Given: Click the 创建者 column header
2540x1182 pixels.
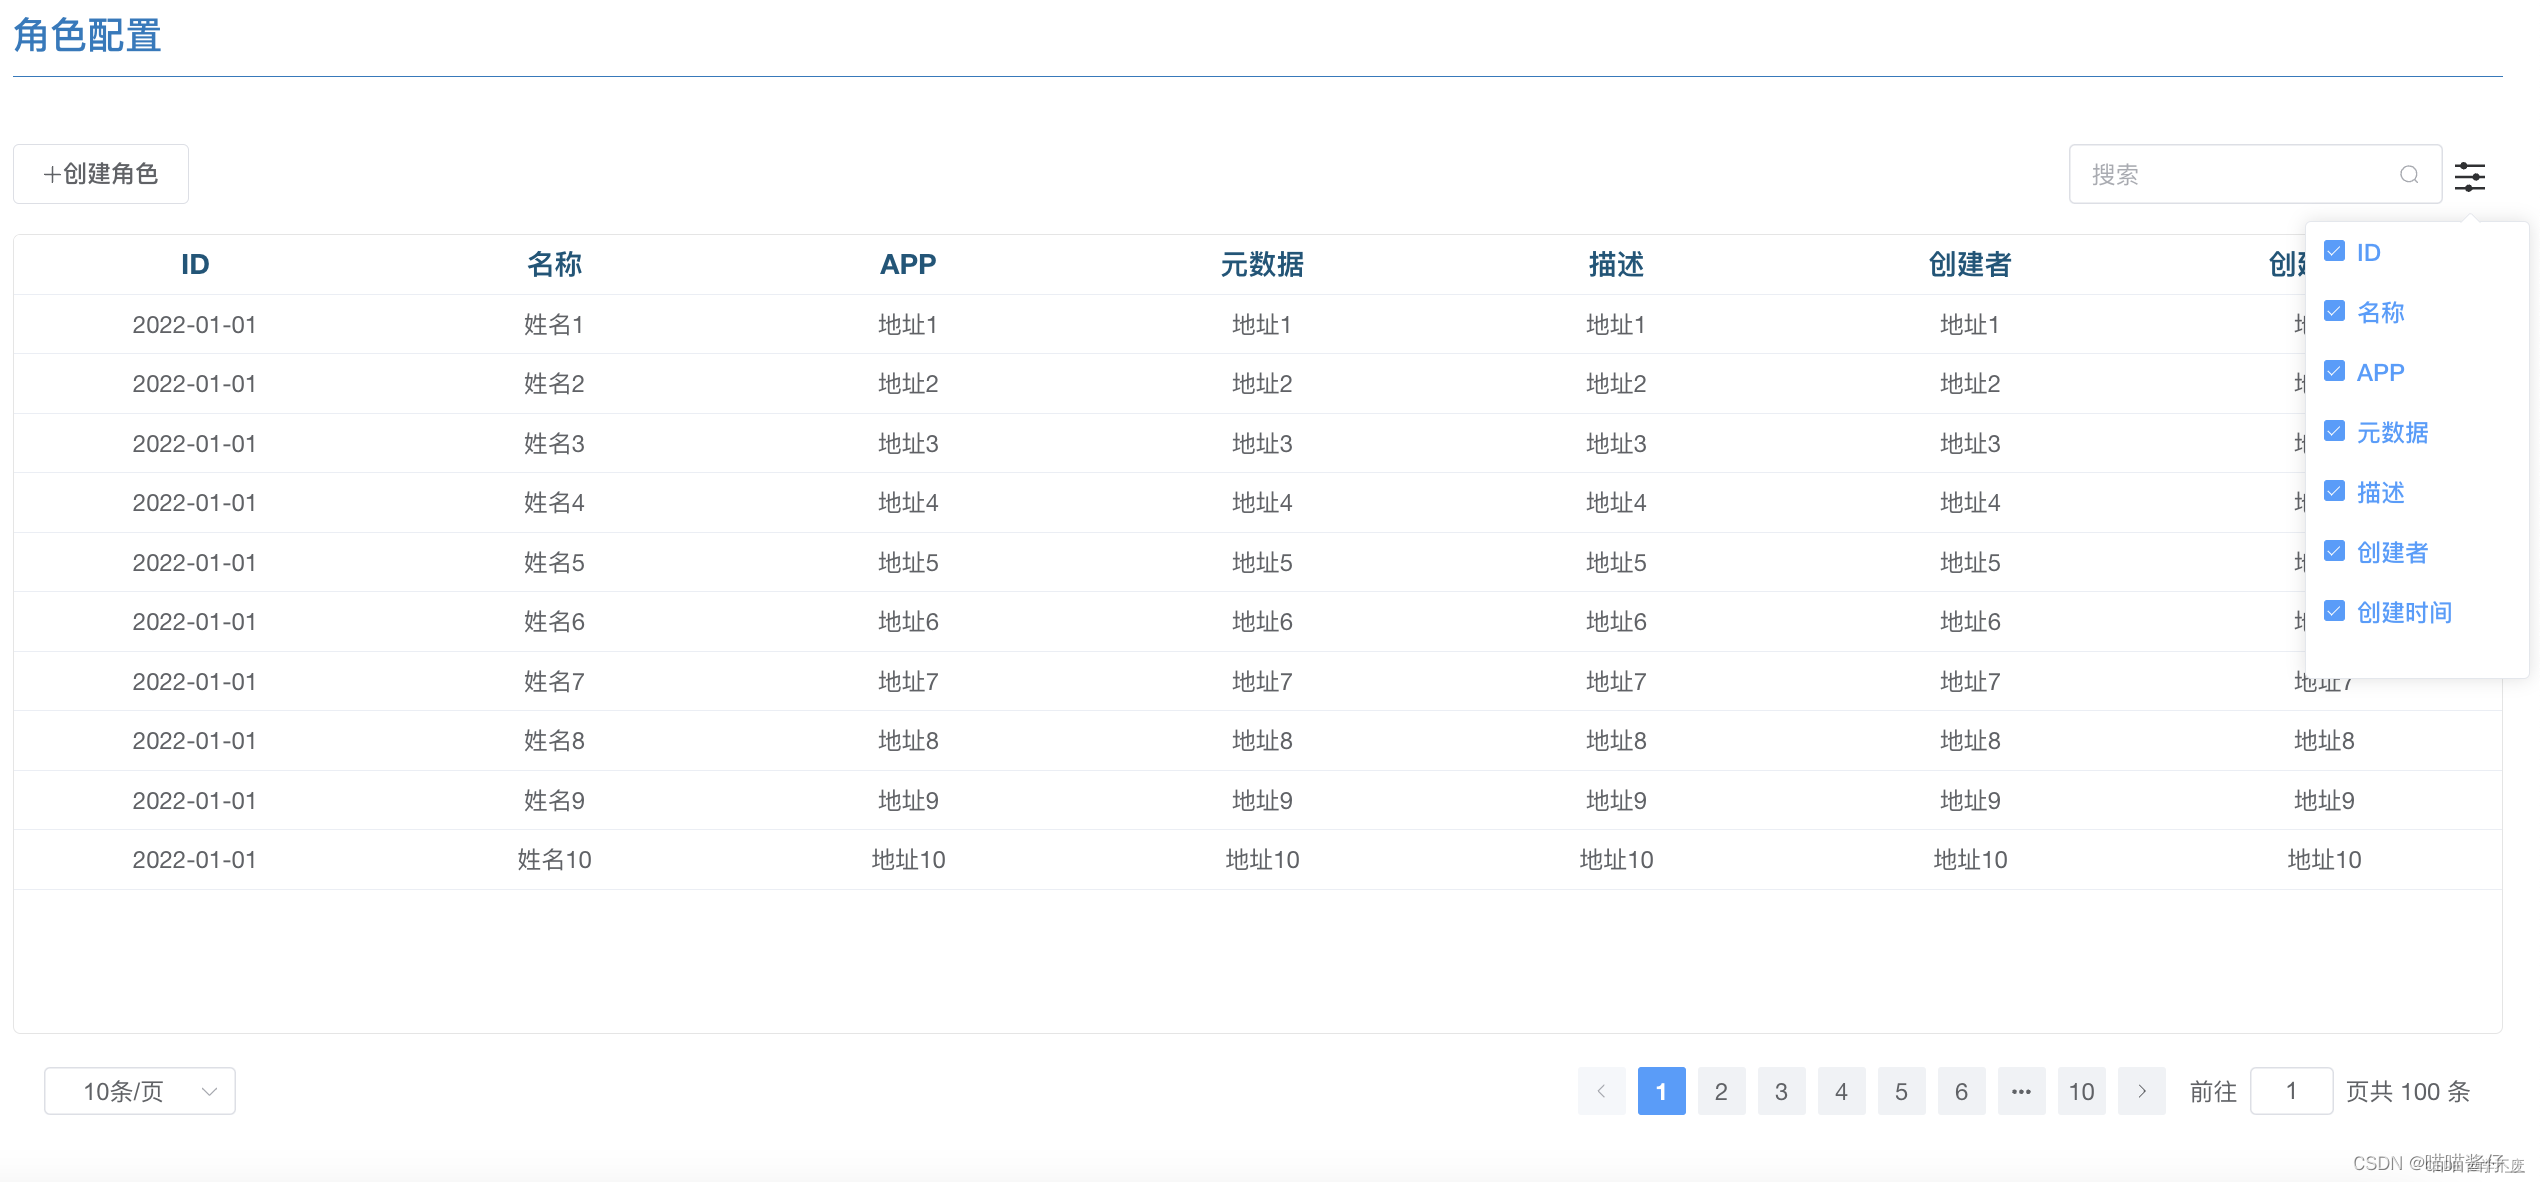Looking at the screenshot, I should 1969,264.
